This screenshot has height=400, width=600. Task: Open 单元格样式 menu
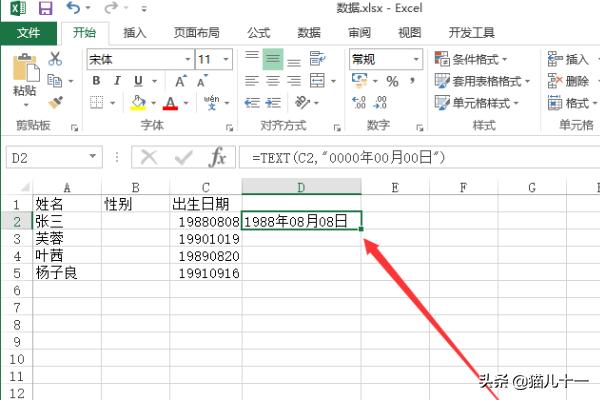pos(477,103)
